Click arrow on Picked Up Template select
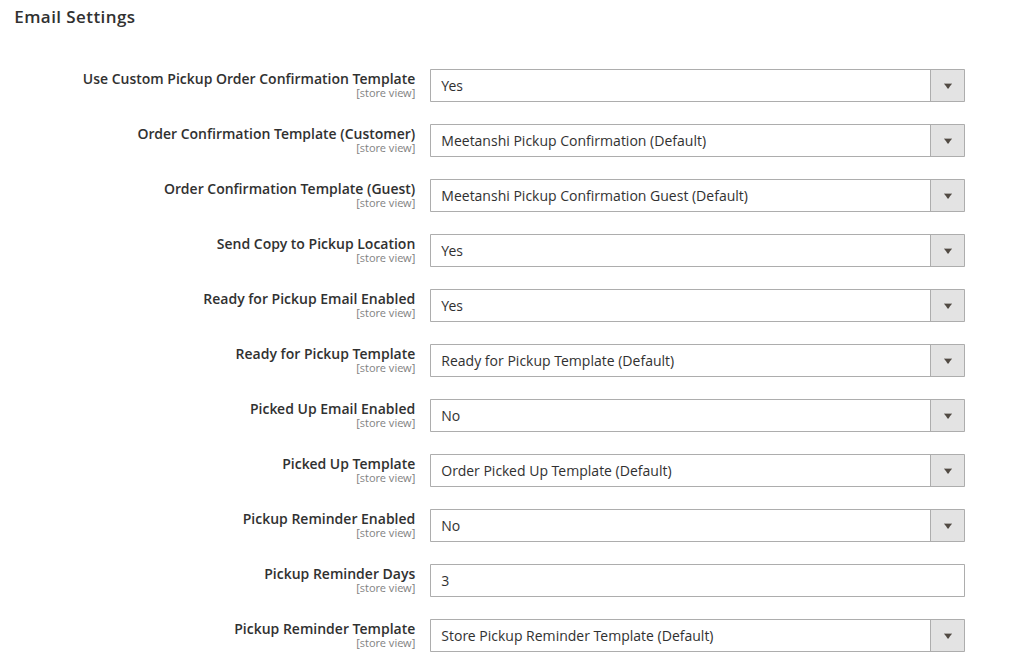Image resolution: width=1025 pixels, height=665 pixels. [947, 470]
